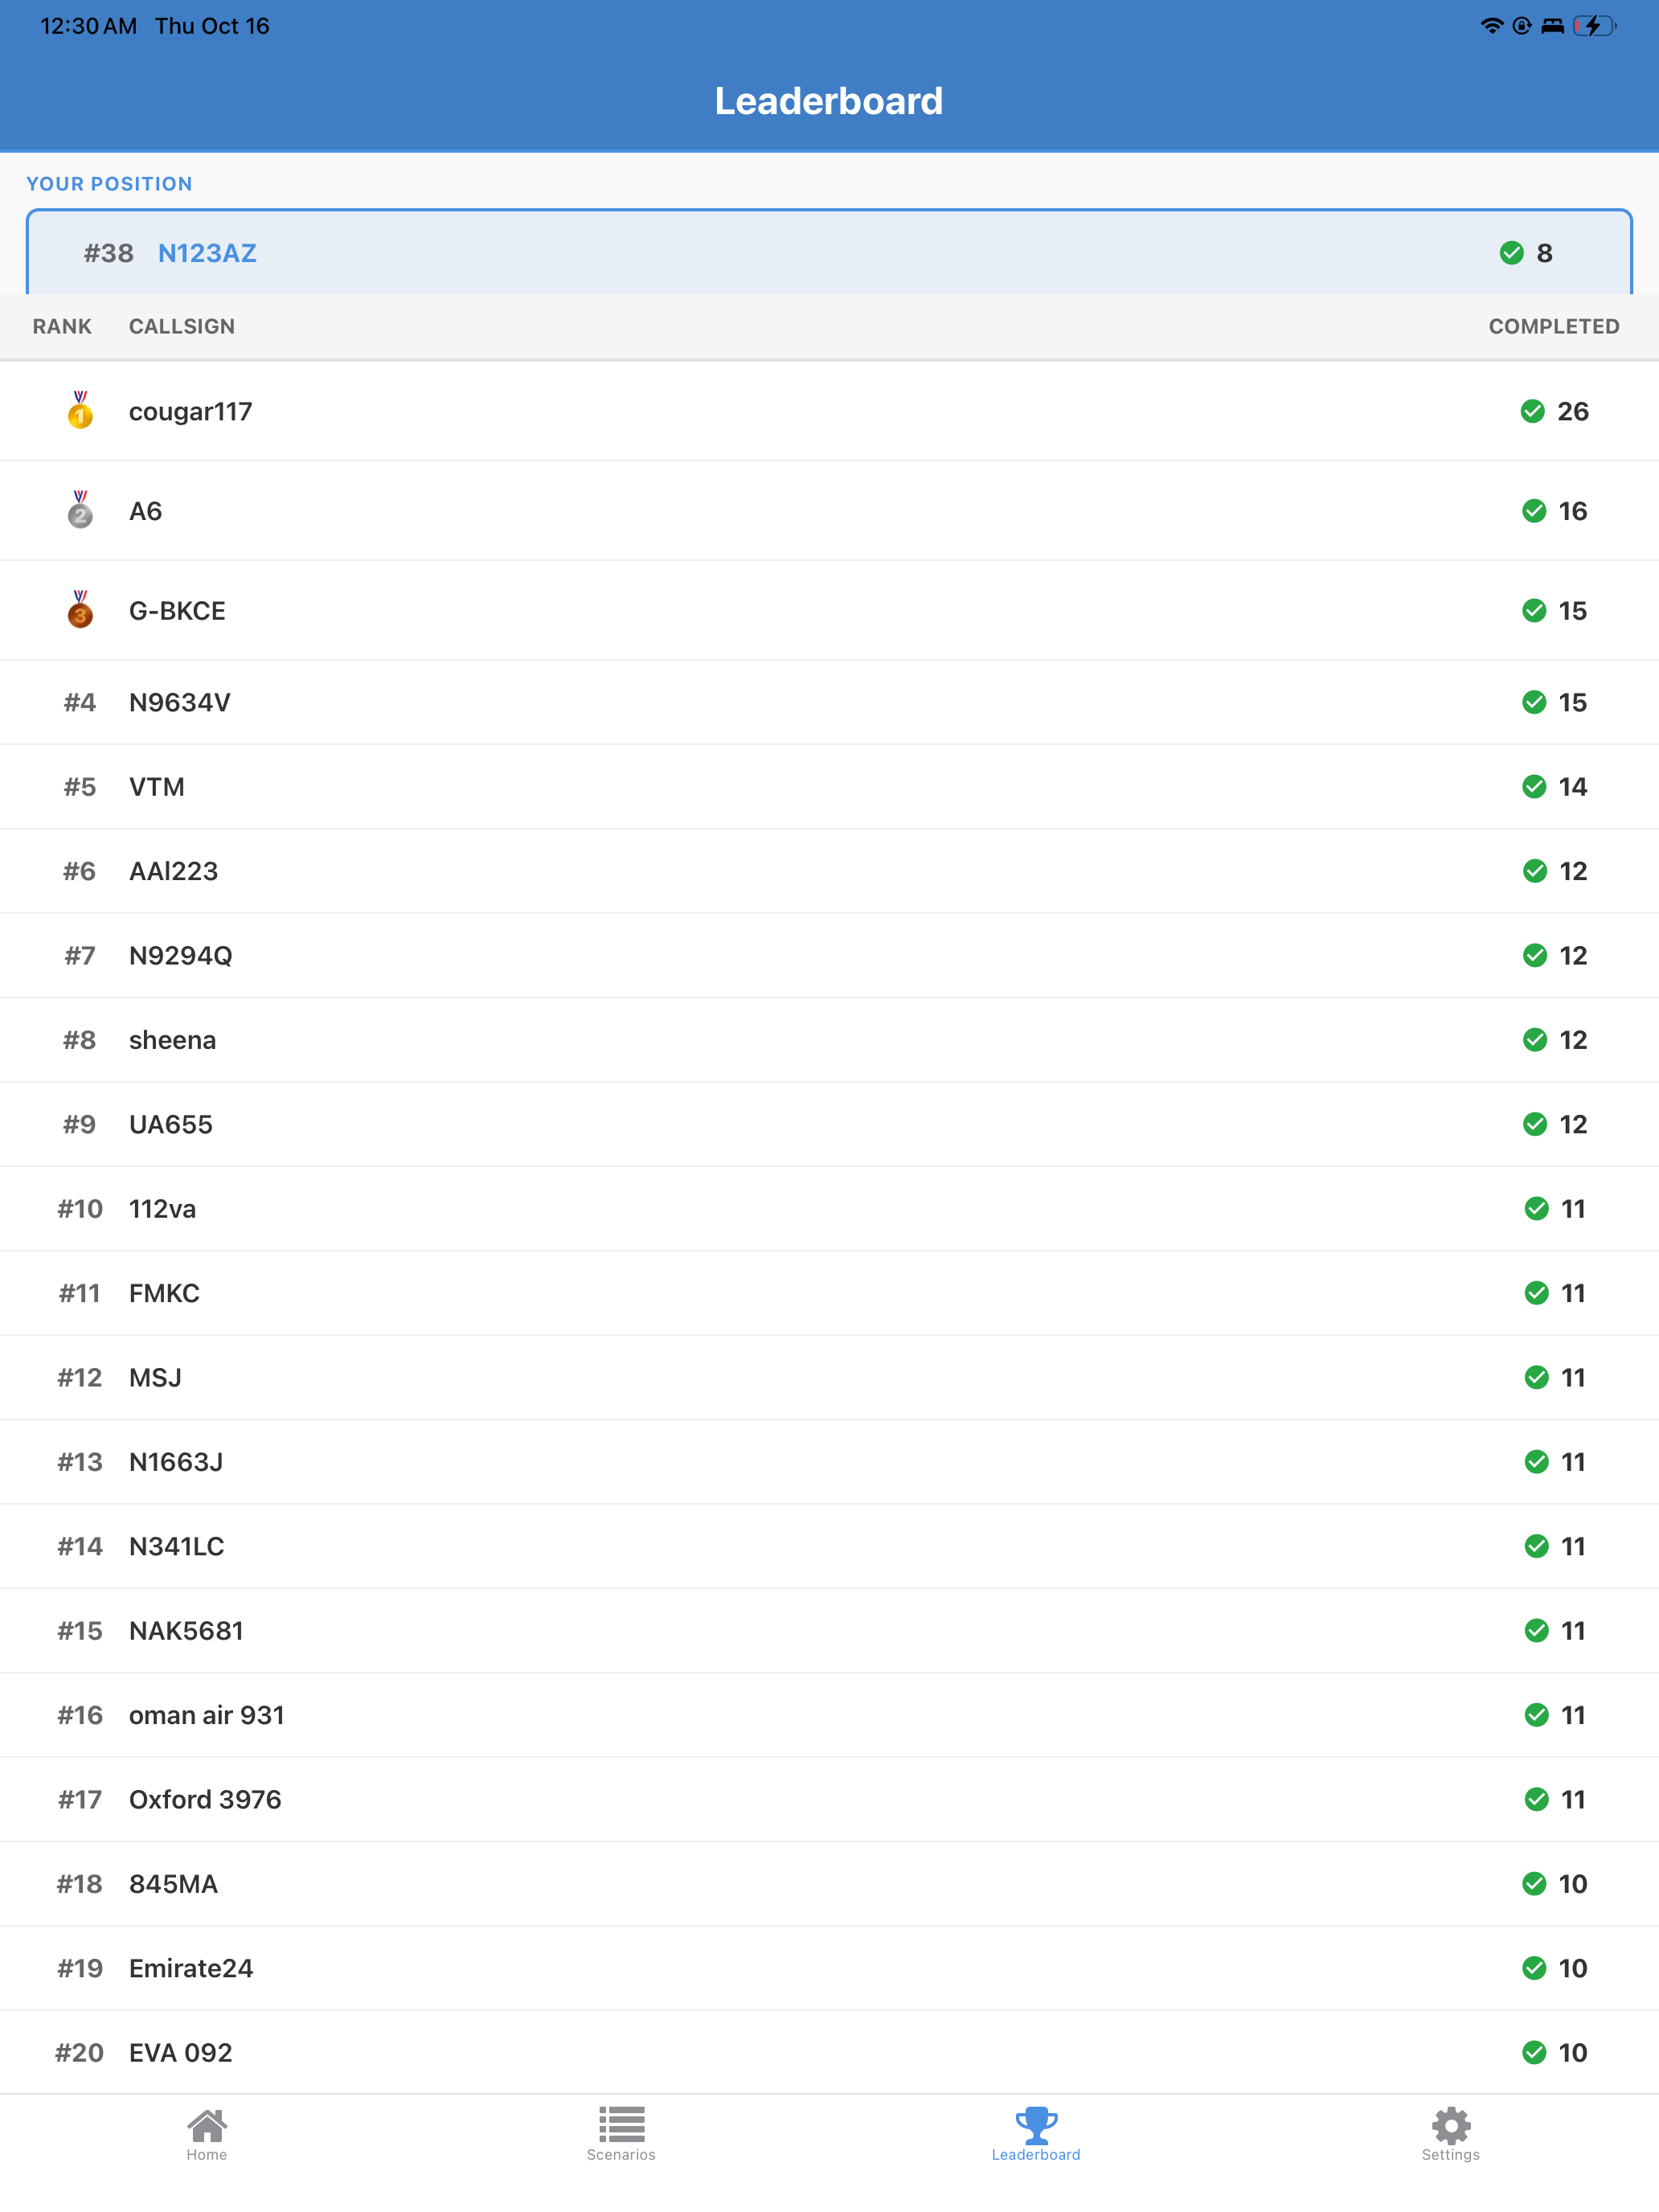This screenshot has height=2212, width=1659.
Task: Open the Home tab house icon
Action: point(207,2125)
